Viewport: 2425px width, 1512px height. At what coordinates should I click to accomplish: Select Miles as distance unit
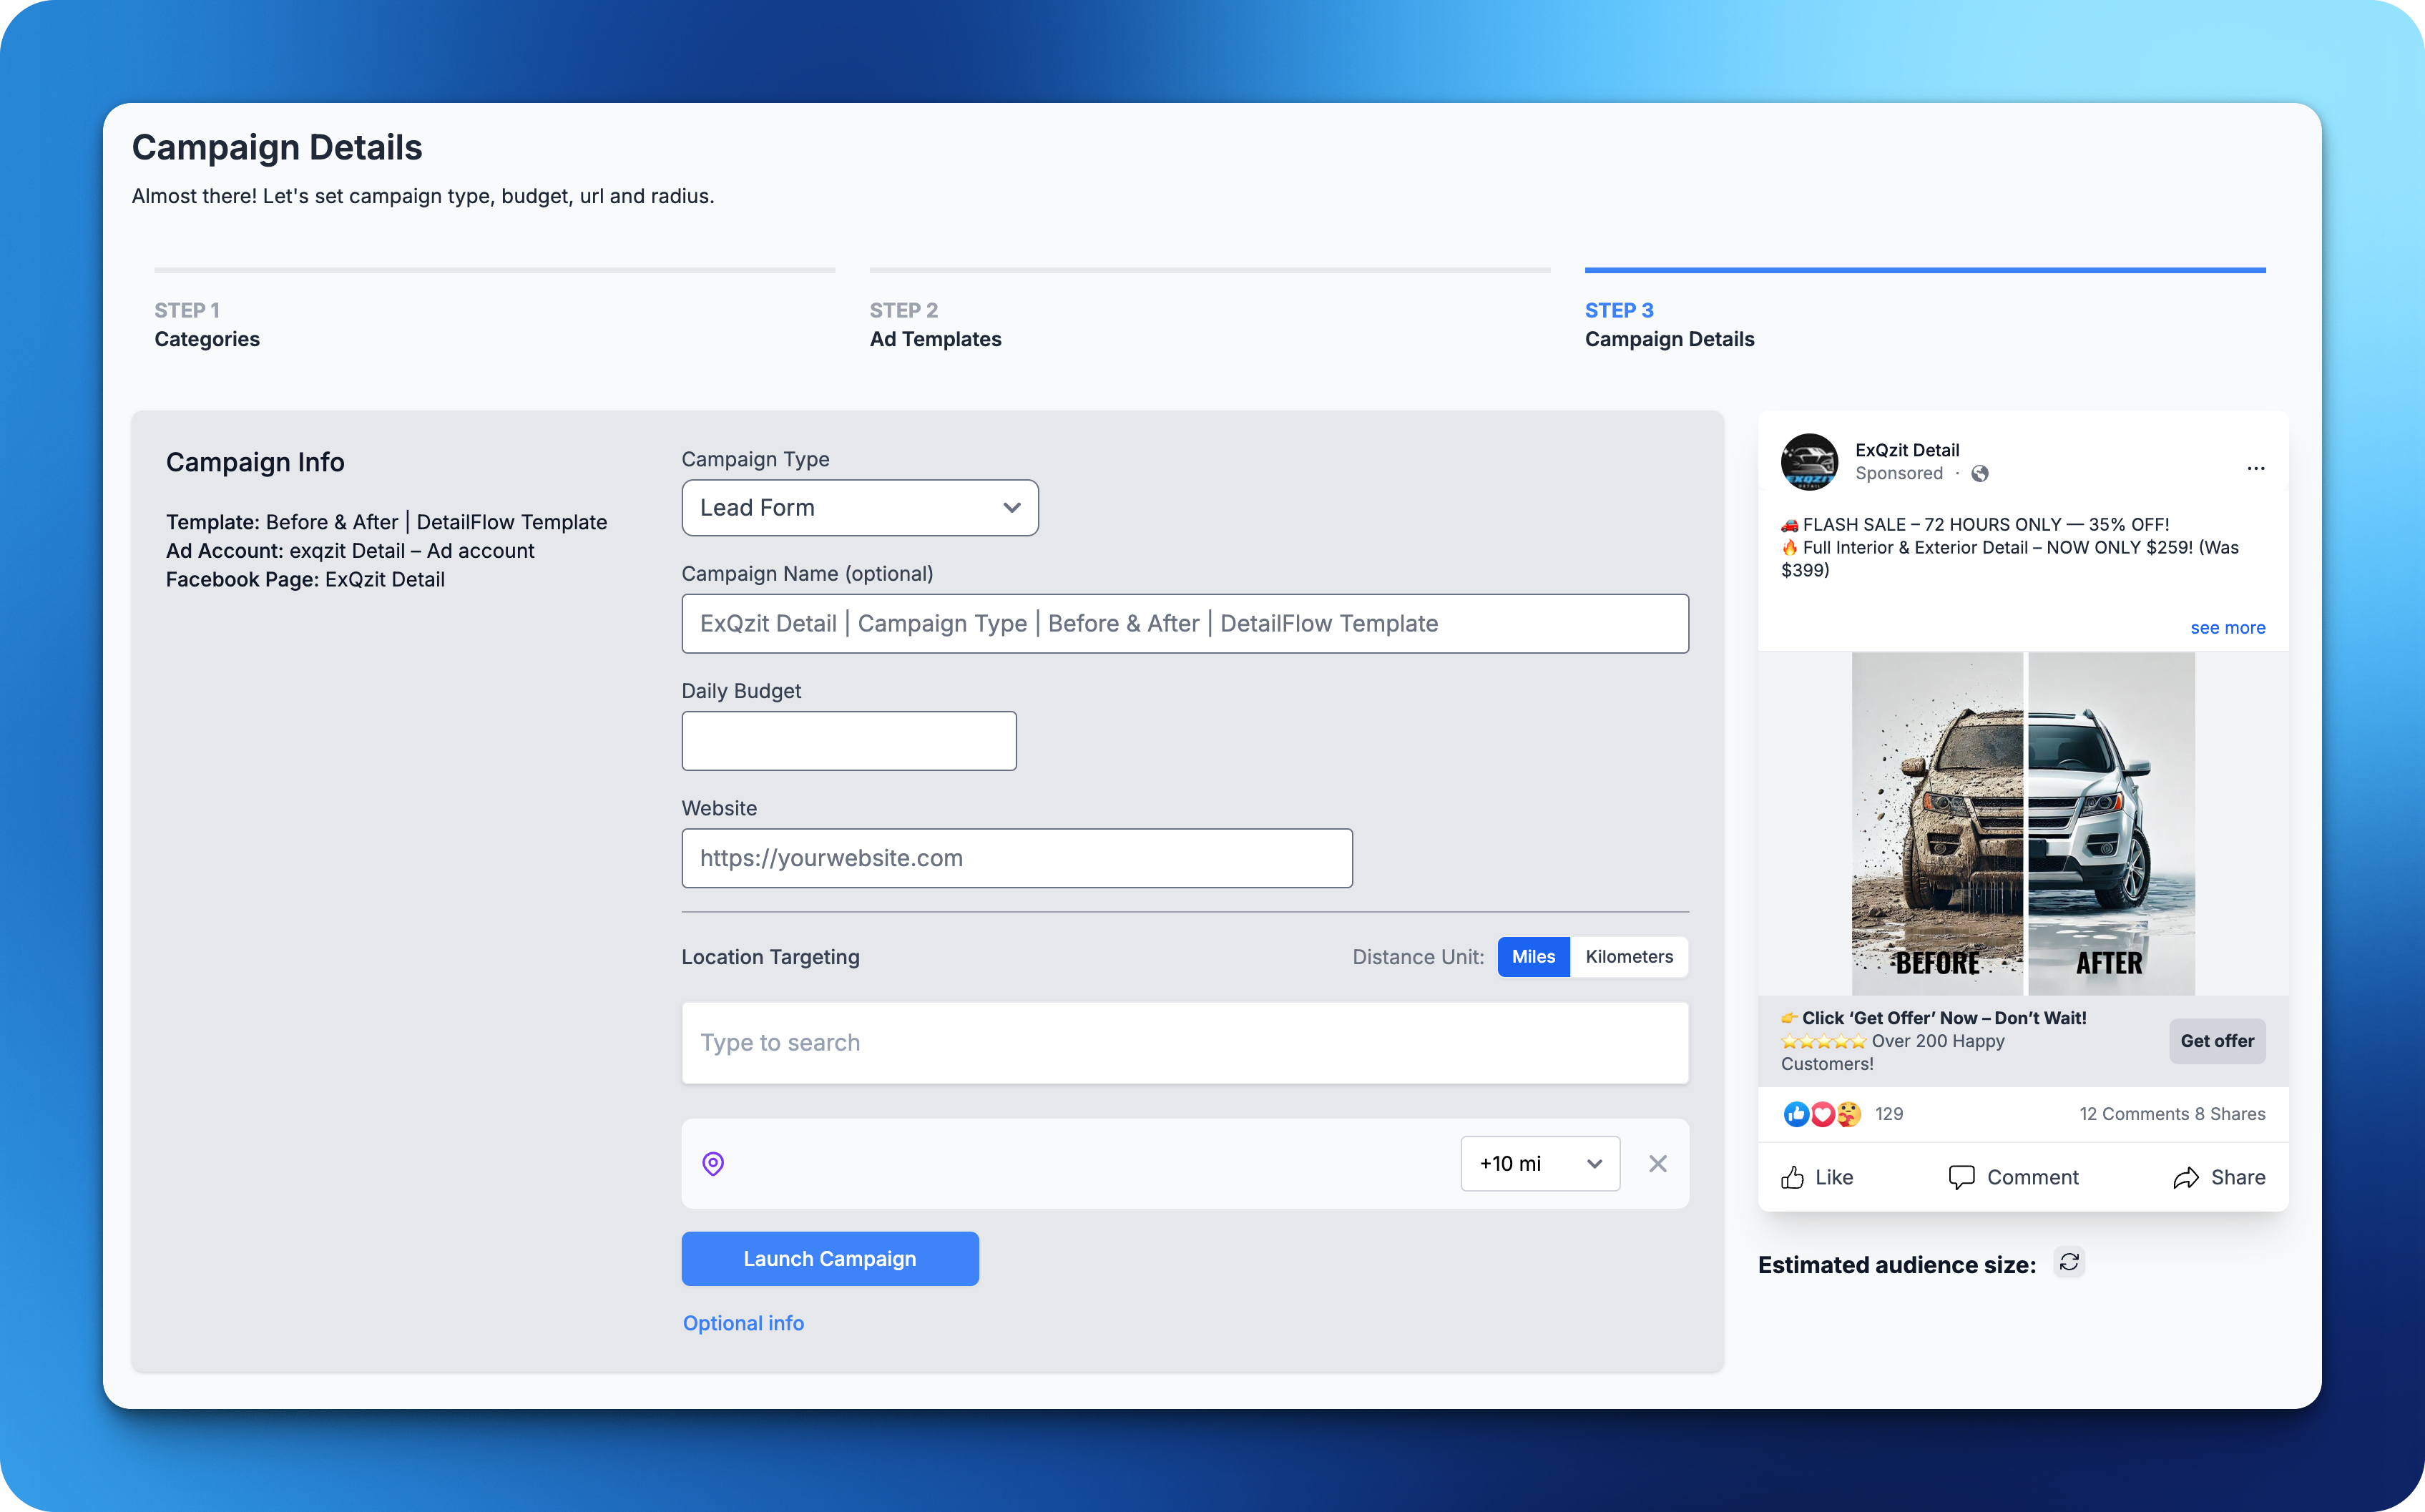(x=1533, y=956)
